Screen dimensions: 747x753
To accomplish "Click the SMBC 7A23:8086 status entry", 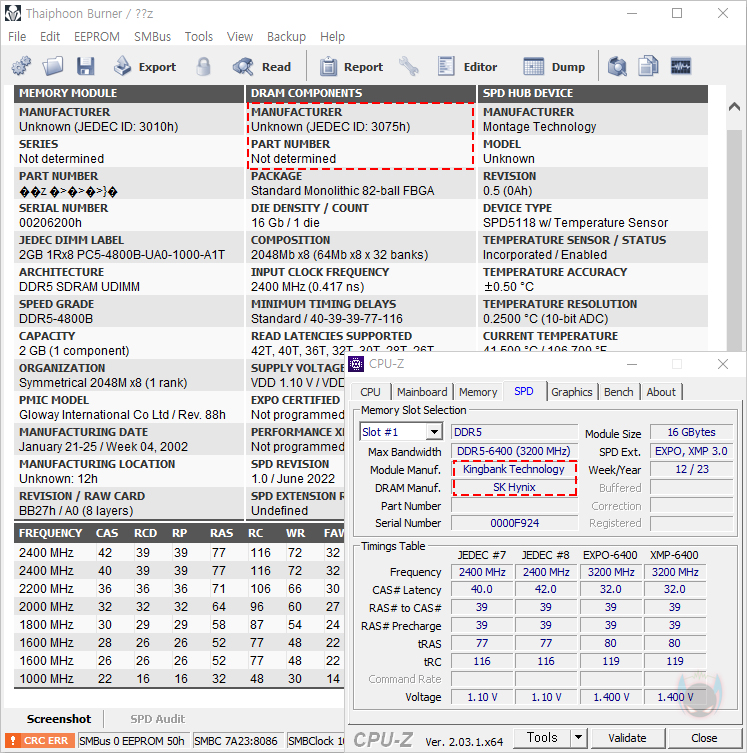I will point(236,741).
